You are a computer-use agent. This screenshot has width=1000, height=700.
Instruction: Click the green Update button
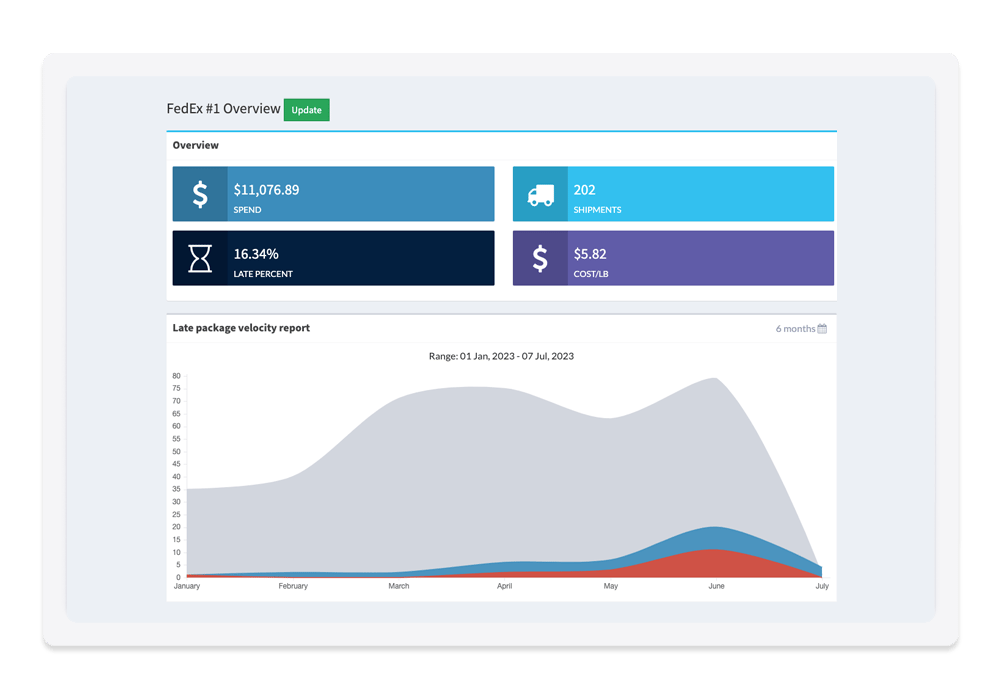(306, 110)
